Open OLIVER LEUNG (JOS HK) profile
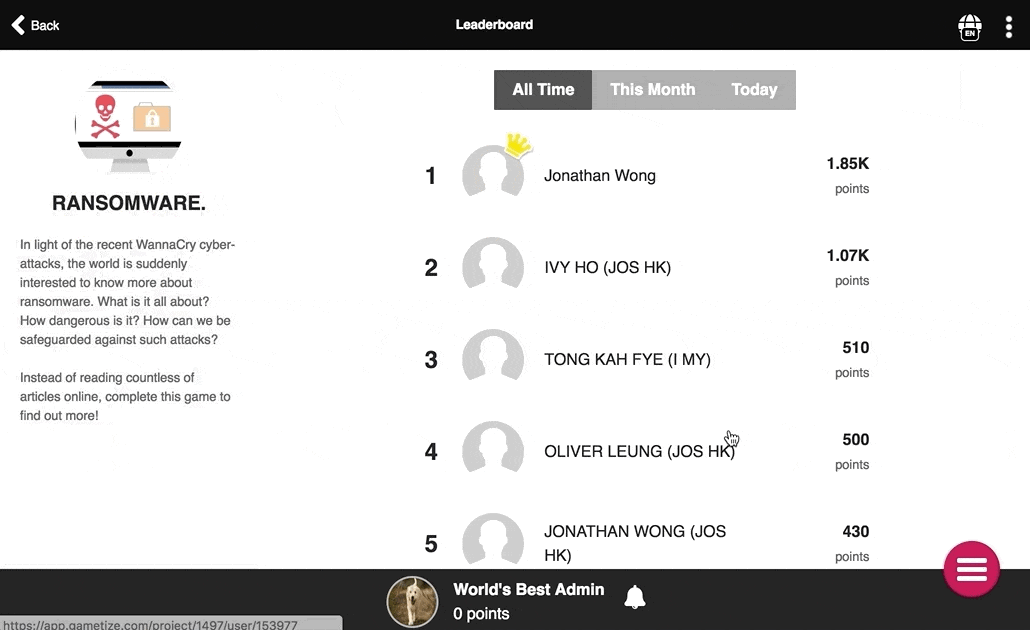Viewport: 1030px width, 630px height. tap(639, 451)
